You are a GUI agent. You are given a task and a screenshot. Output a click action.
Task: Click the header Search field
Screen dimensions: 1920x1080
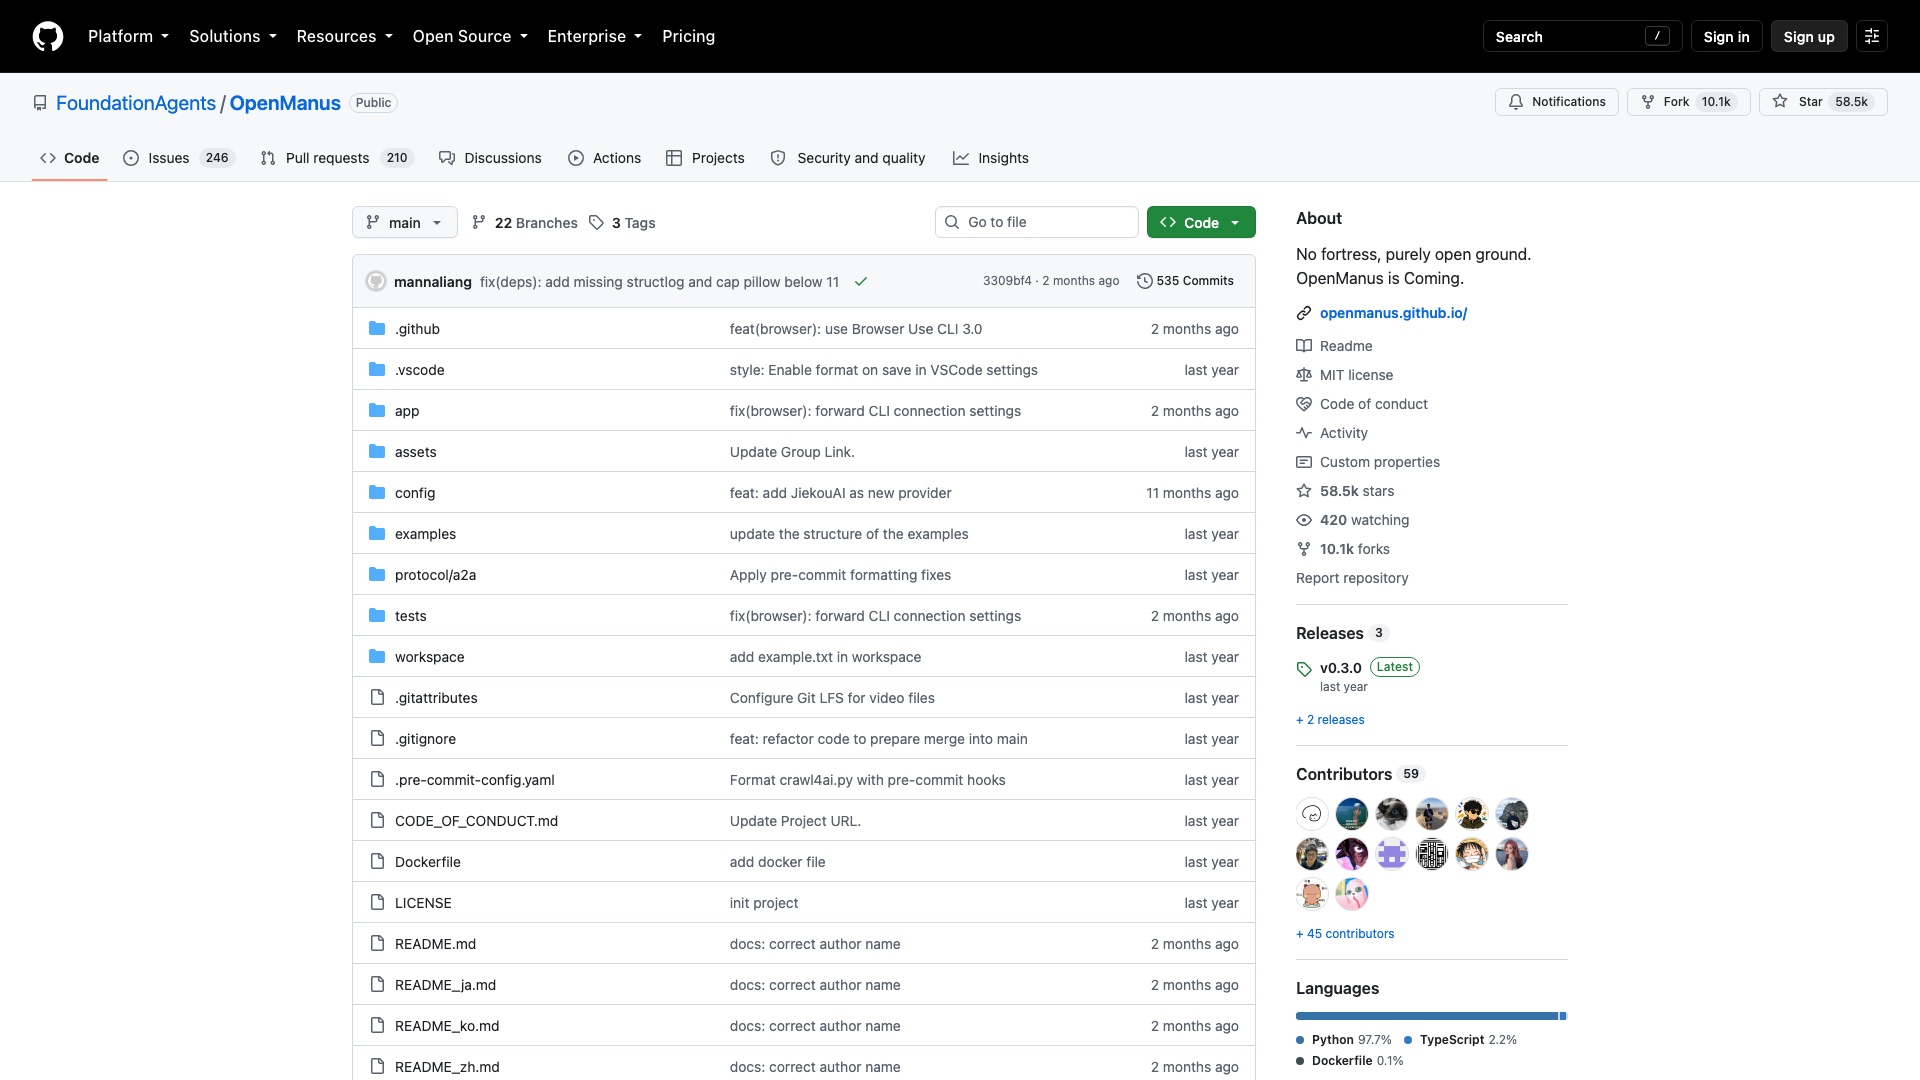click(1582, 36)
